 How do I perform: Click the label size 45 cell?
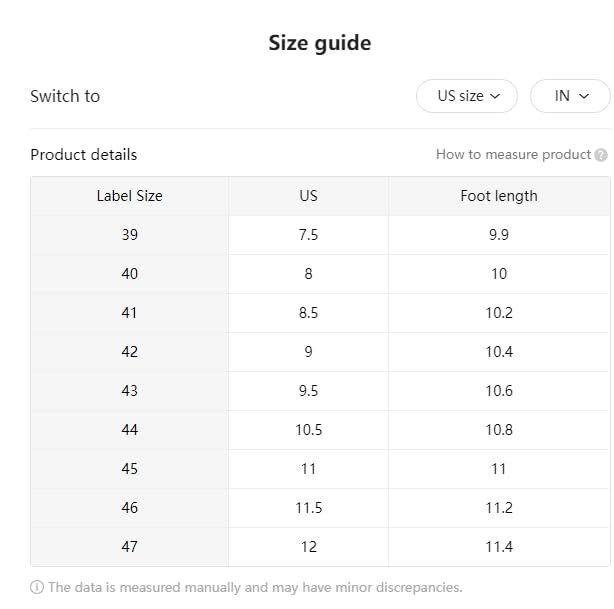click(129, 469)
